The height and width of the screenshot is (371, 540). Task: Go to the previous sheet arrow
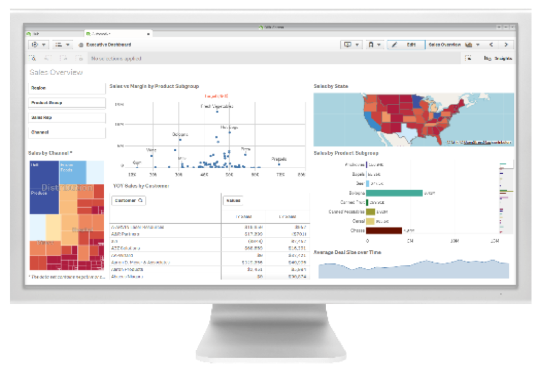[x=491, y=45]
